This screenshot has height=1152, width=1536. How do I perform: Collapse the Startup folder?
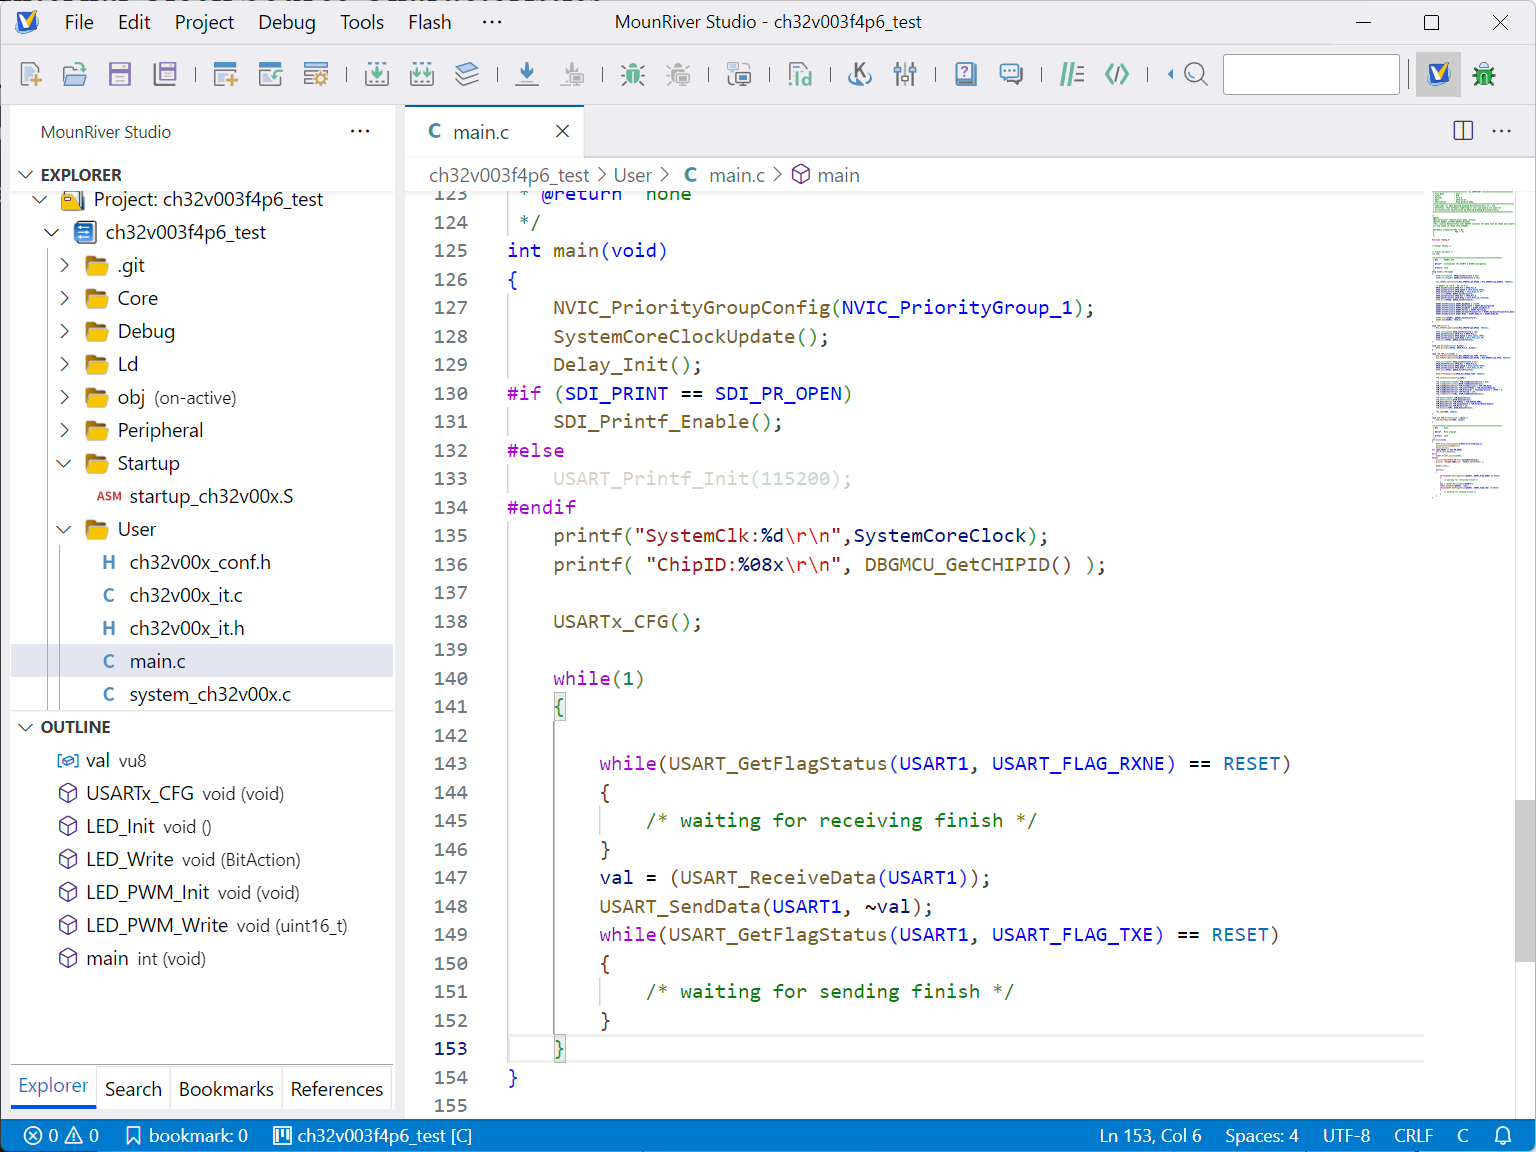click(64, 463)
